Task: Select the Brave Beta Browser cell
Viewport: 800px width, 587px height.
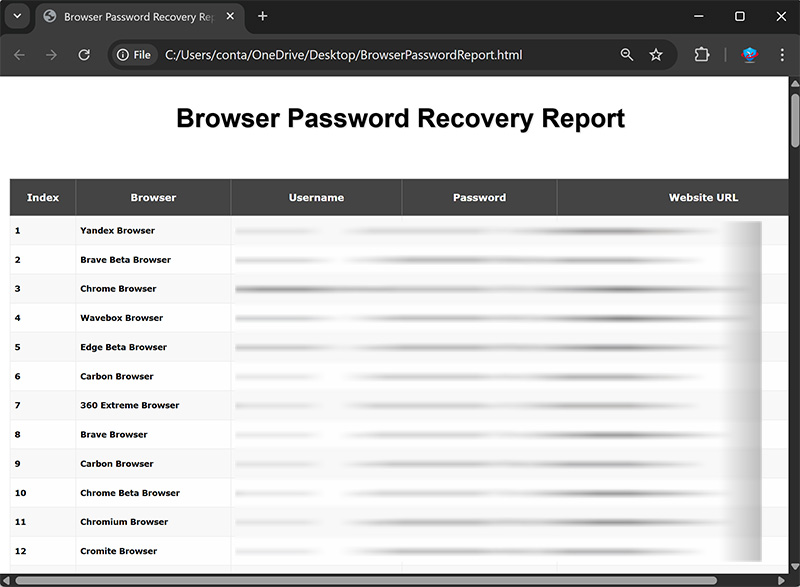Action: click(x=153, y=260)
